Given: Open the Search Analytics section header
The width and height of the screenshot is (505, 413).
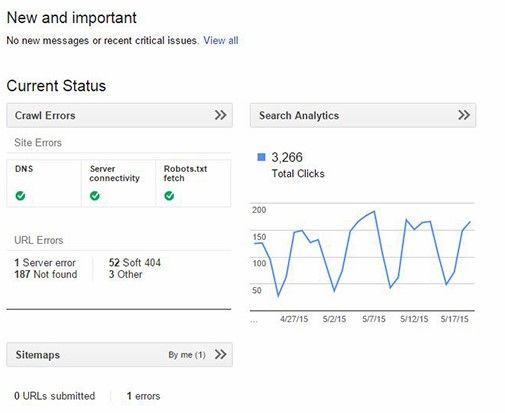Looking at the screenshot, I should pyautogui.click(x=363, y=115).
